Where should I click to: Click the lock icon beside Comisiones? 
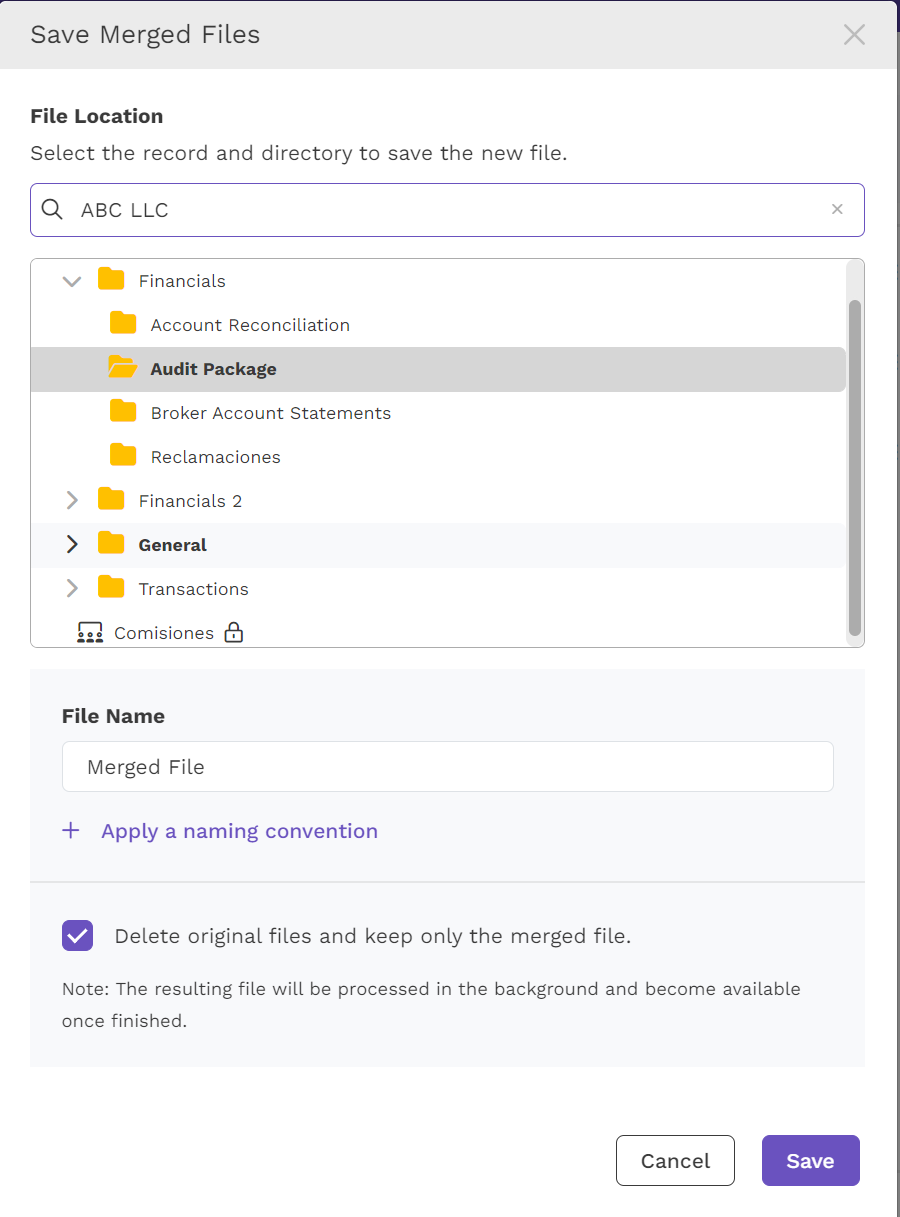click(234, 632)
